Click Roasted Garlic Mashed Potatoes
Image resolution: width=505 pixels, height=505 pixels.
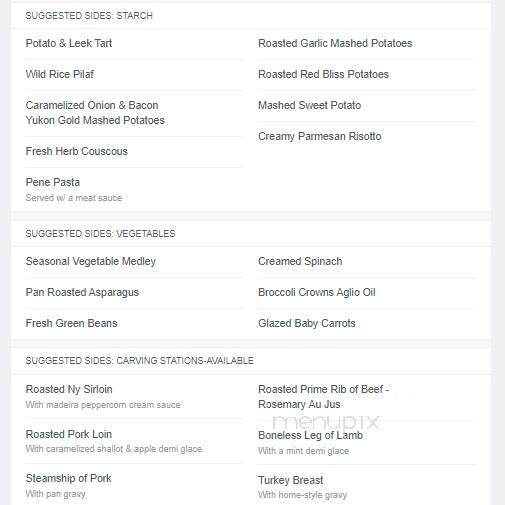335,43
